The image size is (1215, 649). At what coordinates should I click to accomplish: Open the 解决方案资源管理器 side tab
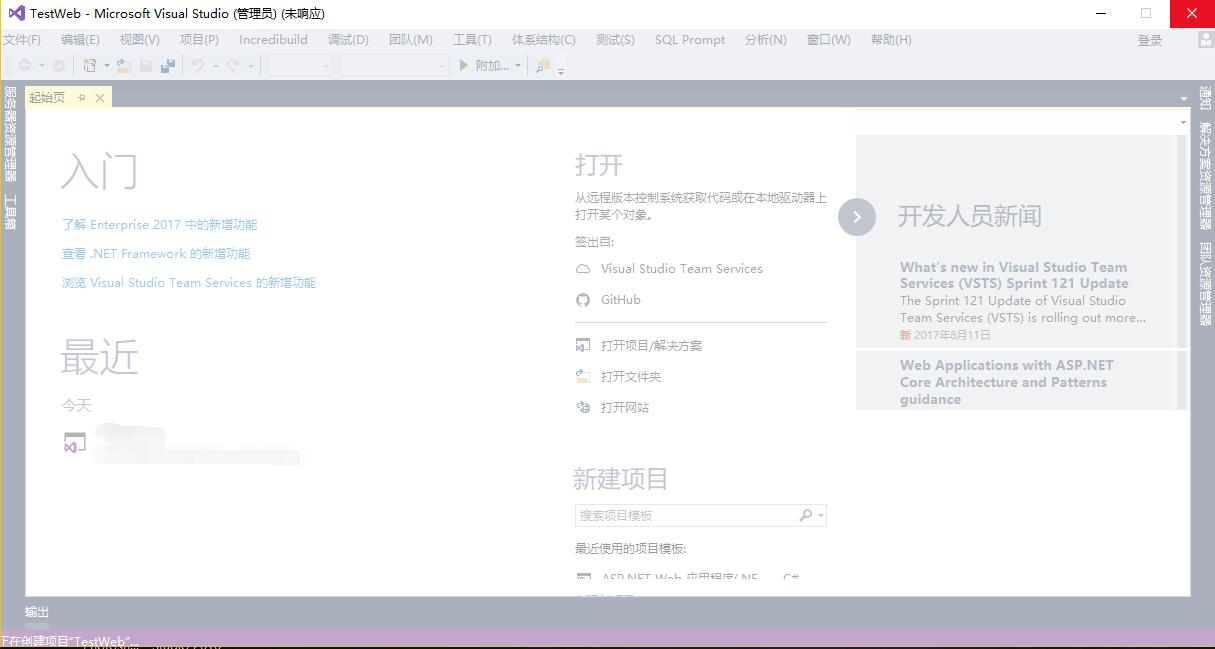1205,176
